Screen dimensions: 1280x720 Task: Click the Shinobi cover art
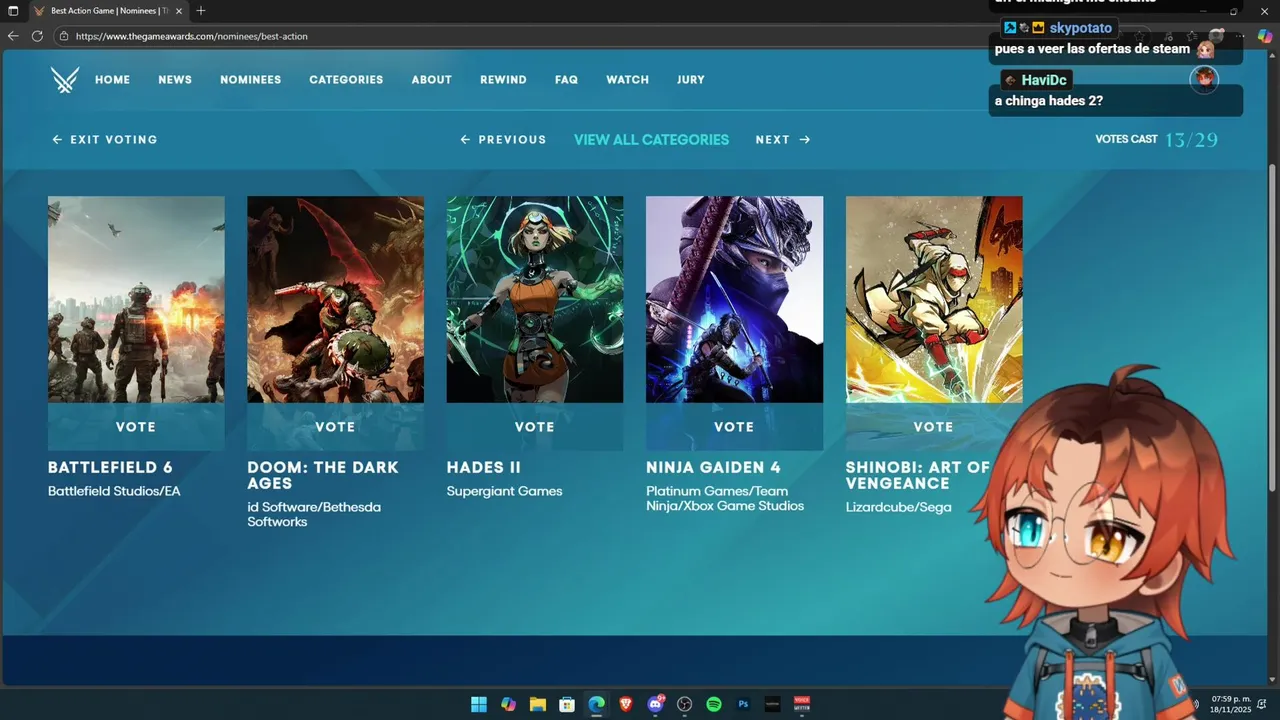tap(934, 299)
